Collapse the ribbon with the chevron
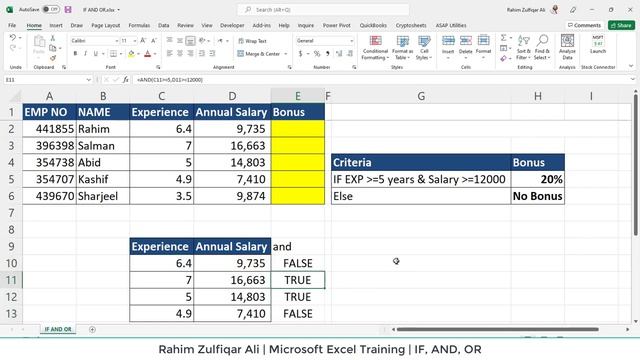This screenshot has width=640, height=360. 631,66
